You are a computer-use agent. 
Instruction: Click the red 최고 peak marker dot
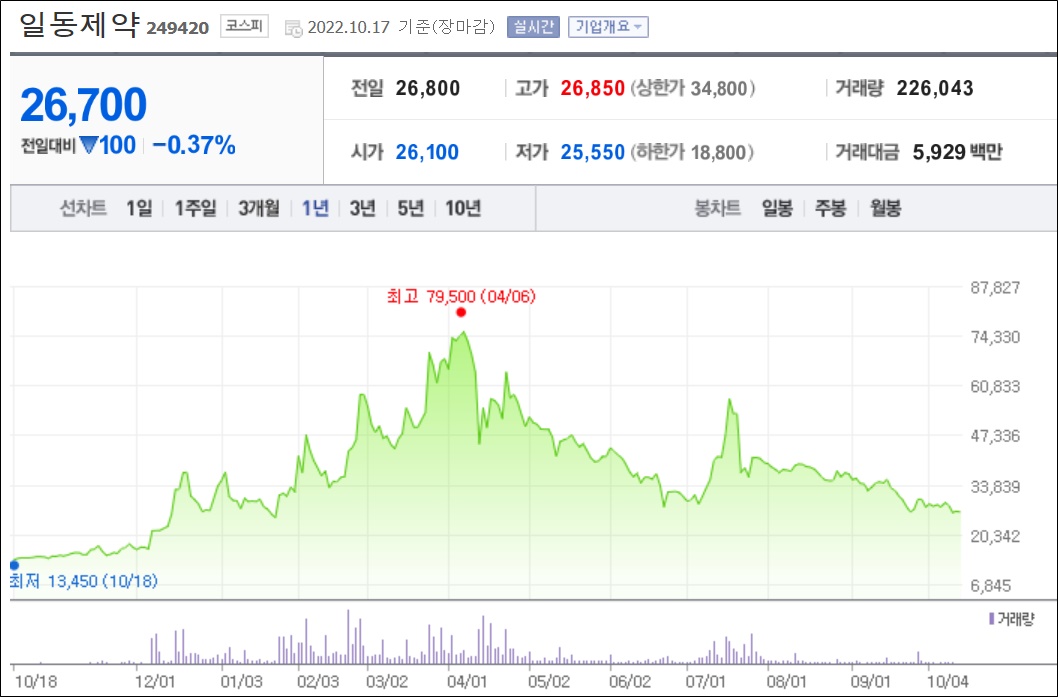pos(461,312)
